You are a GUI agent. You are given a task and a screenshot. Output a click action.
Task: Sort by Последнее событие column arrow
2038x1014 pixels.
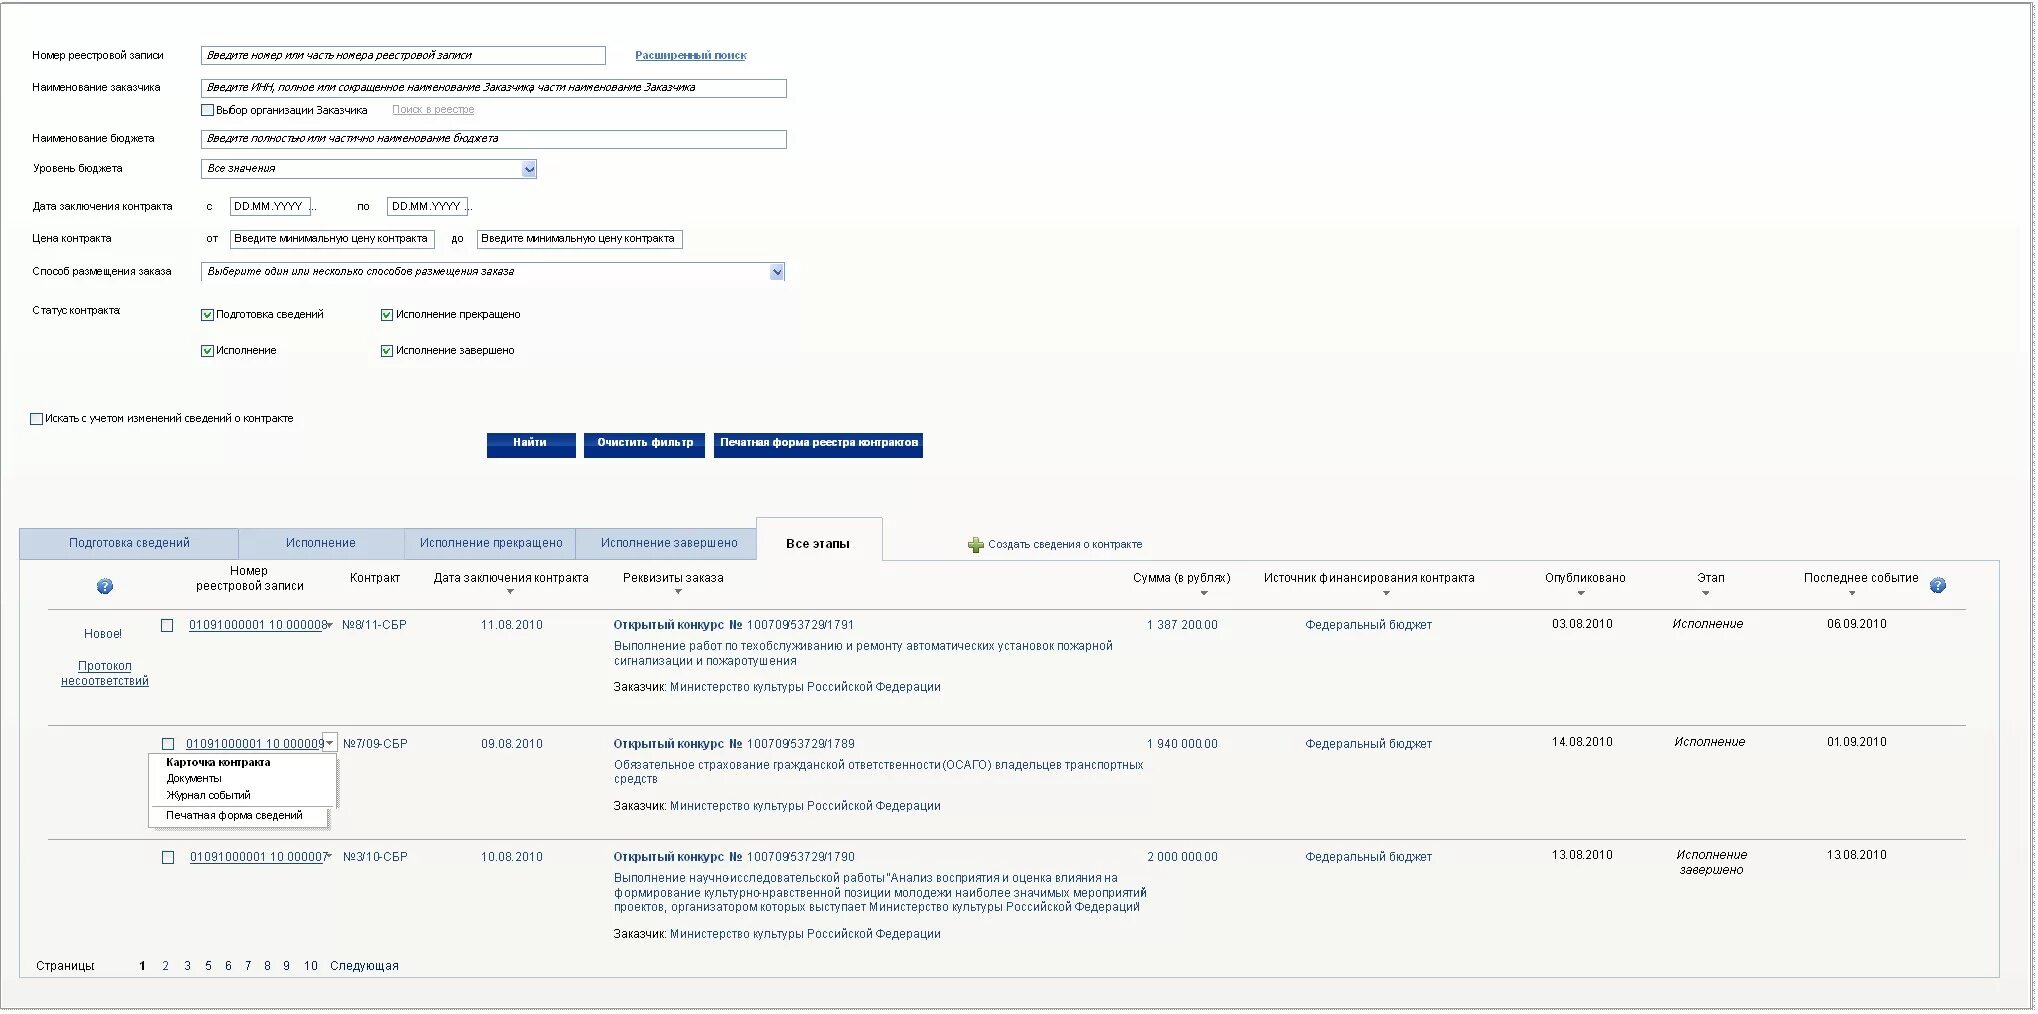click(1852, 593)
